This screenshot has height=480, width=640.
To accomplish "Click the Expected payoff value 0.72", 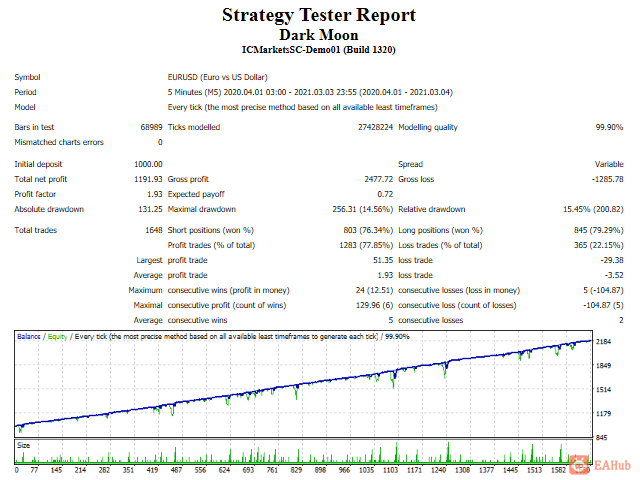I will tap(385, 194).
